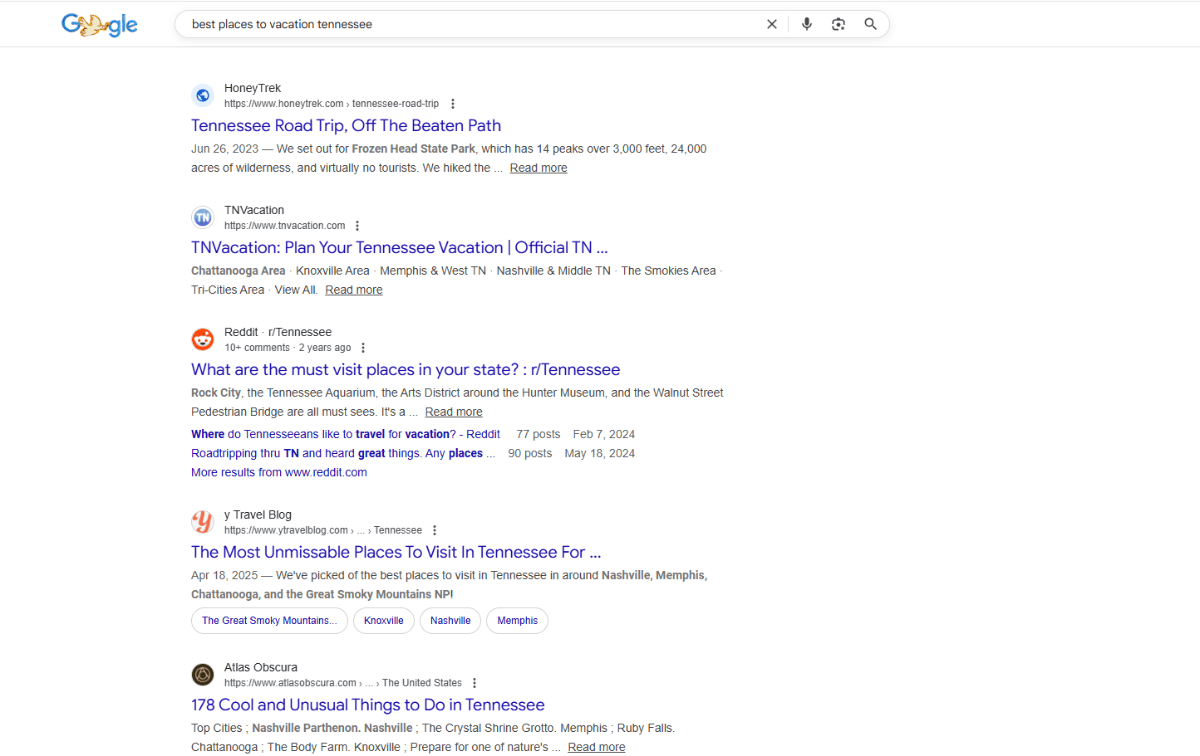Viewport: 1200px width, 756px height.
Task: Click the Reddit favicon
Action: pos(203,339)
